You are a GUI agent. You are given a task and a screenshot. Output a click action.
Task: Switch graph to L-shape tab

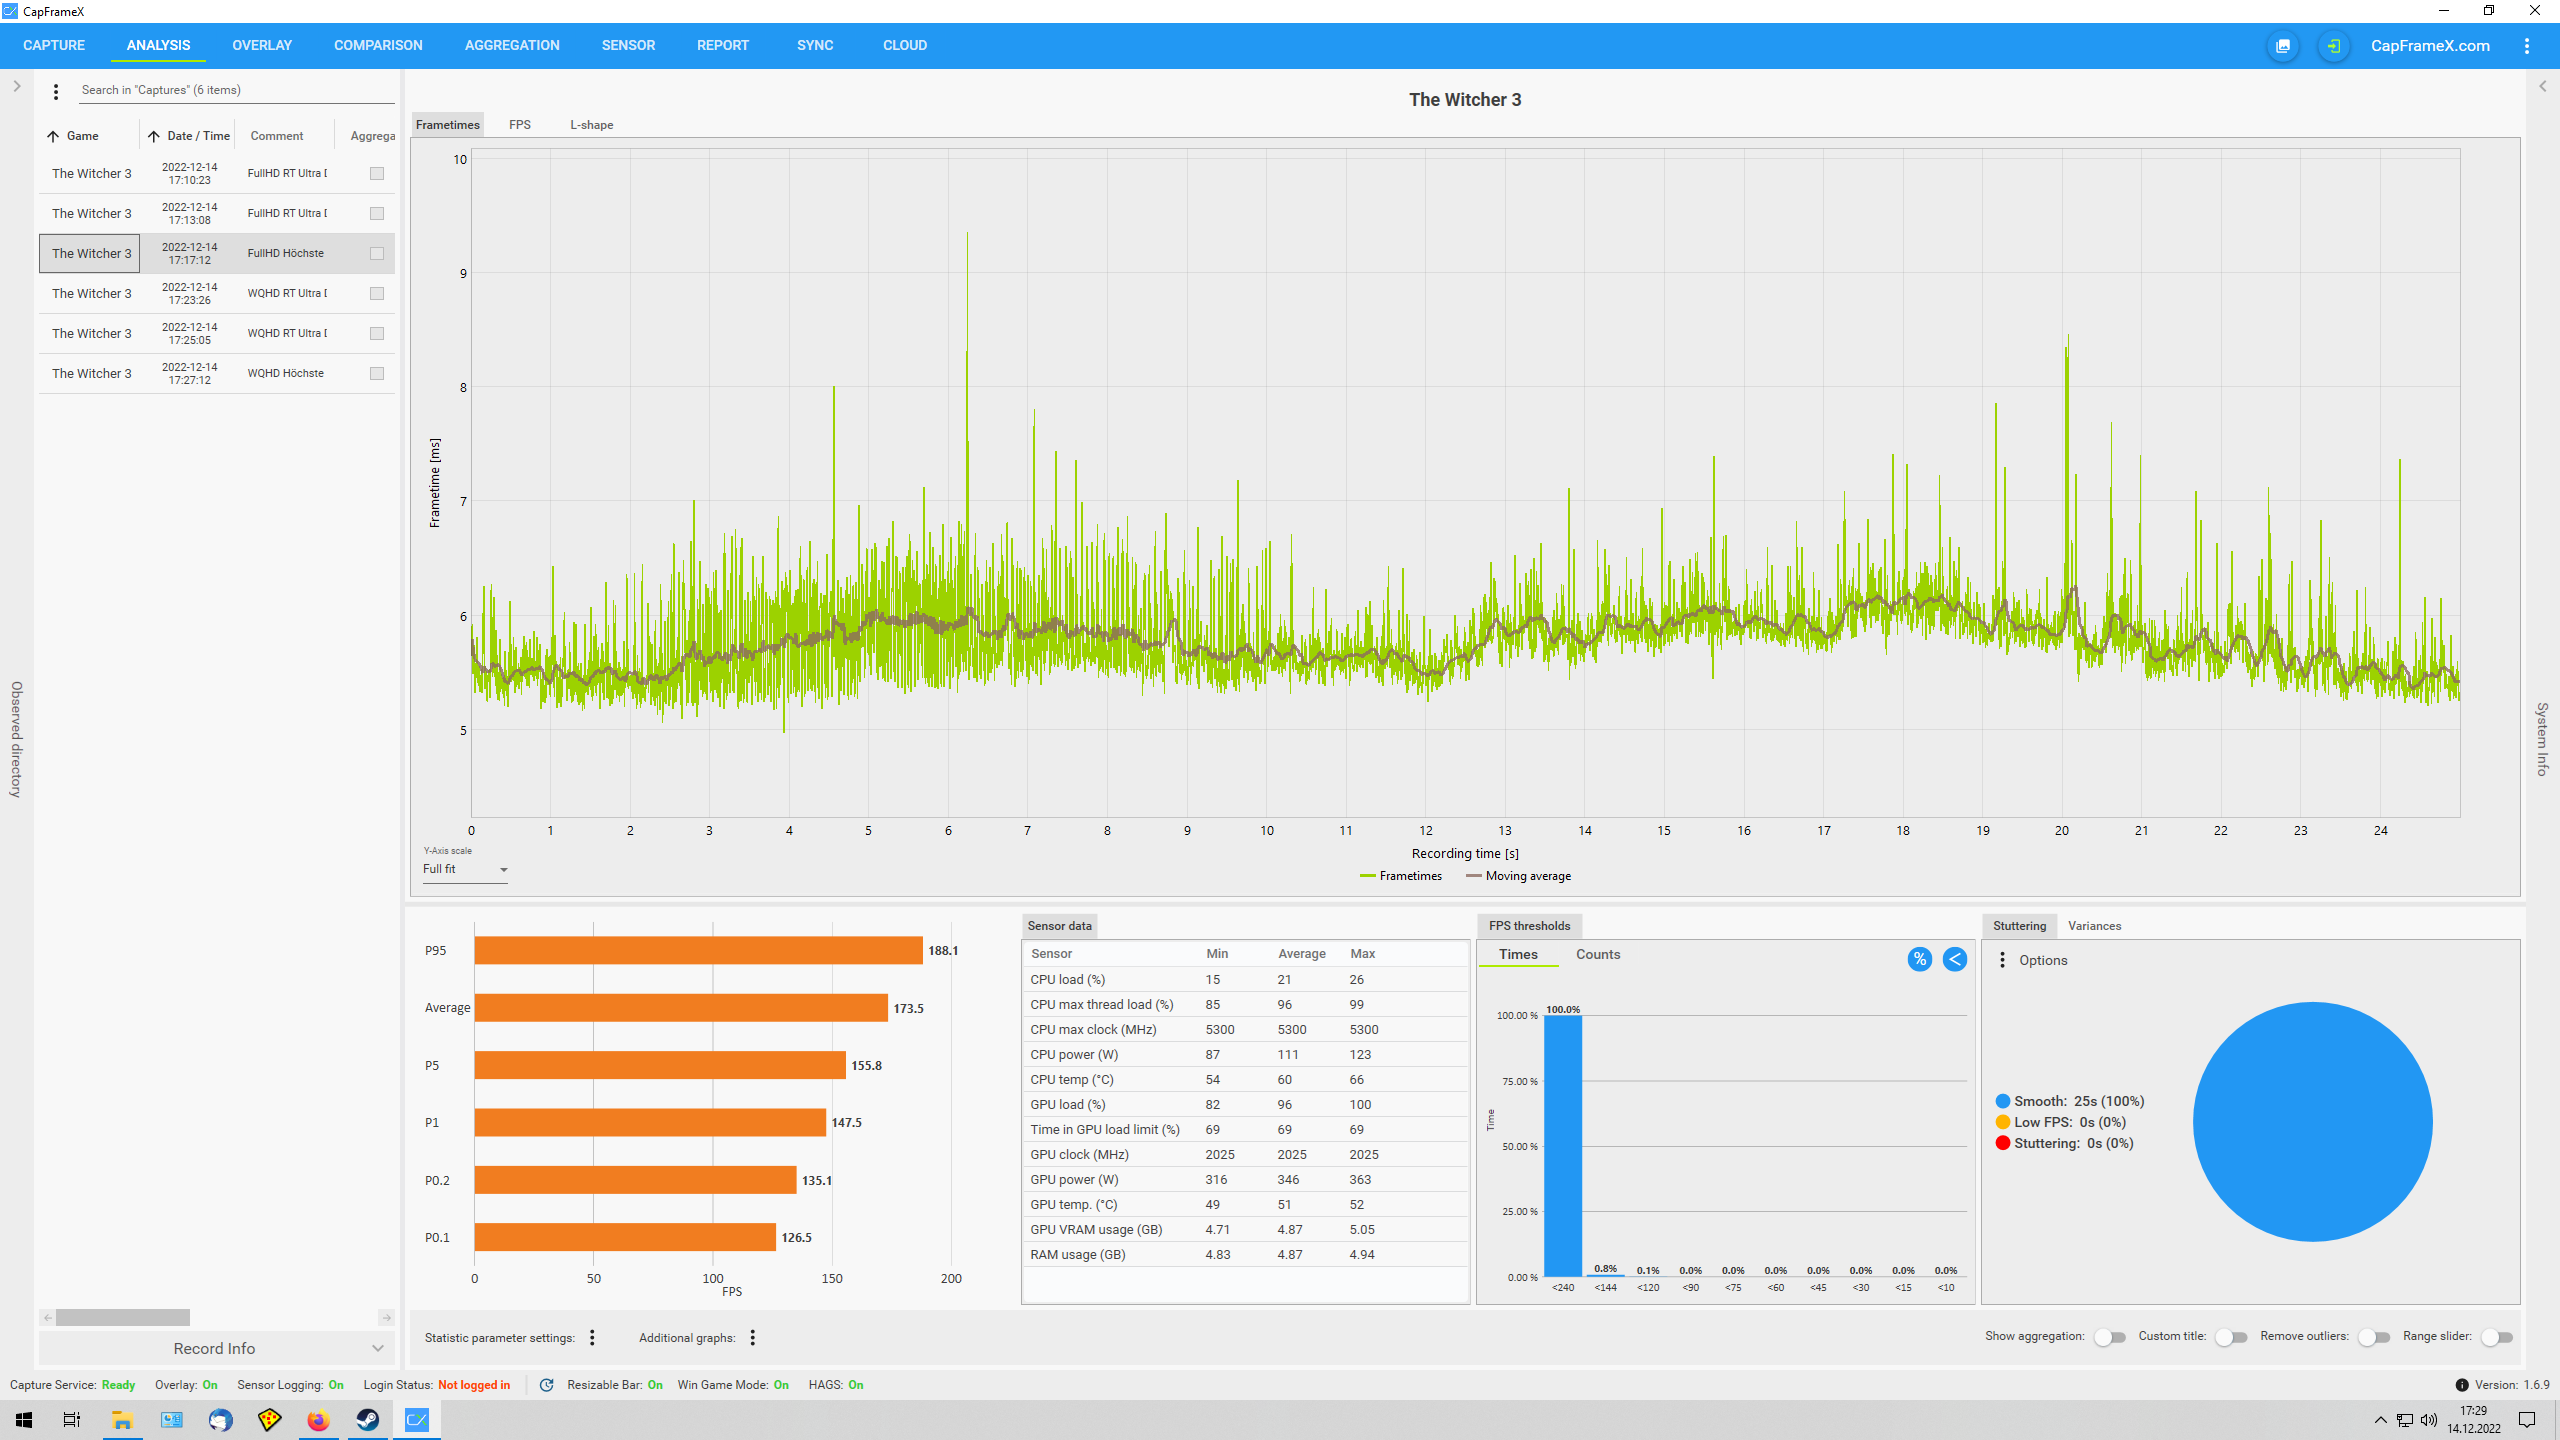click(592, 125)
